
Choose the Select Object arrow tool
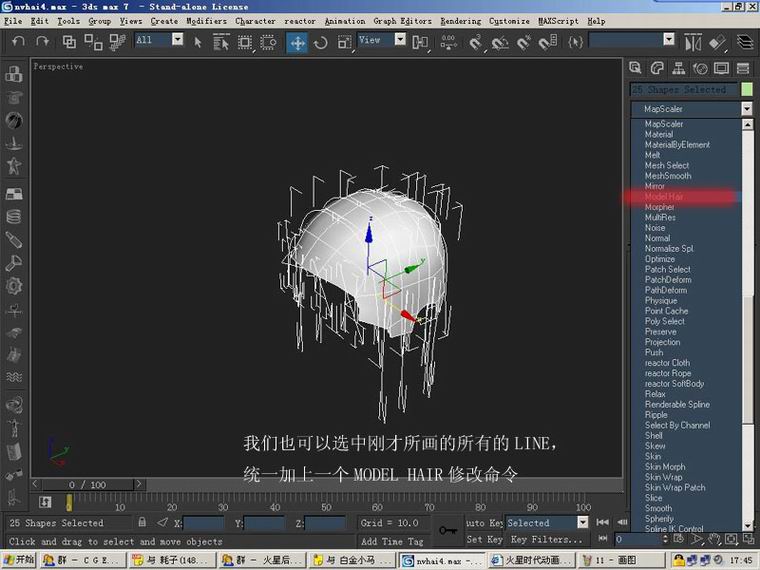197,42
